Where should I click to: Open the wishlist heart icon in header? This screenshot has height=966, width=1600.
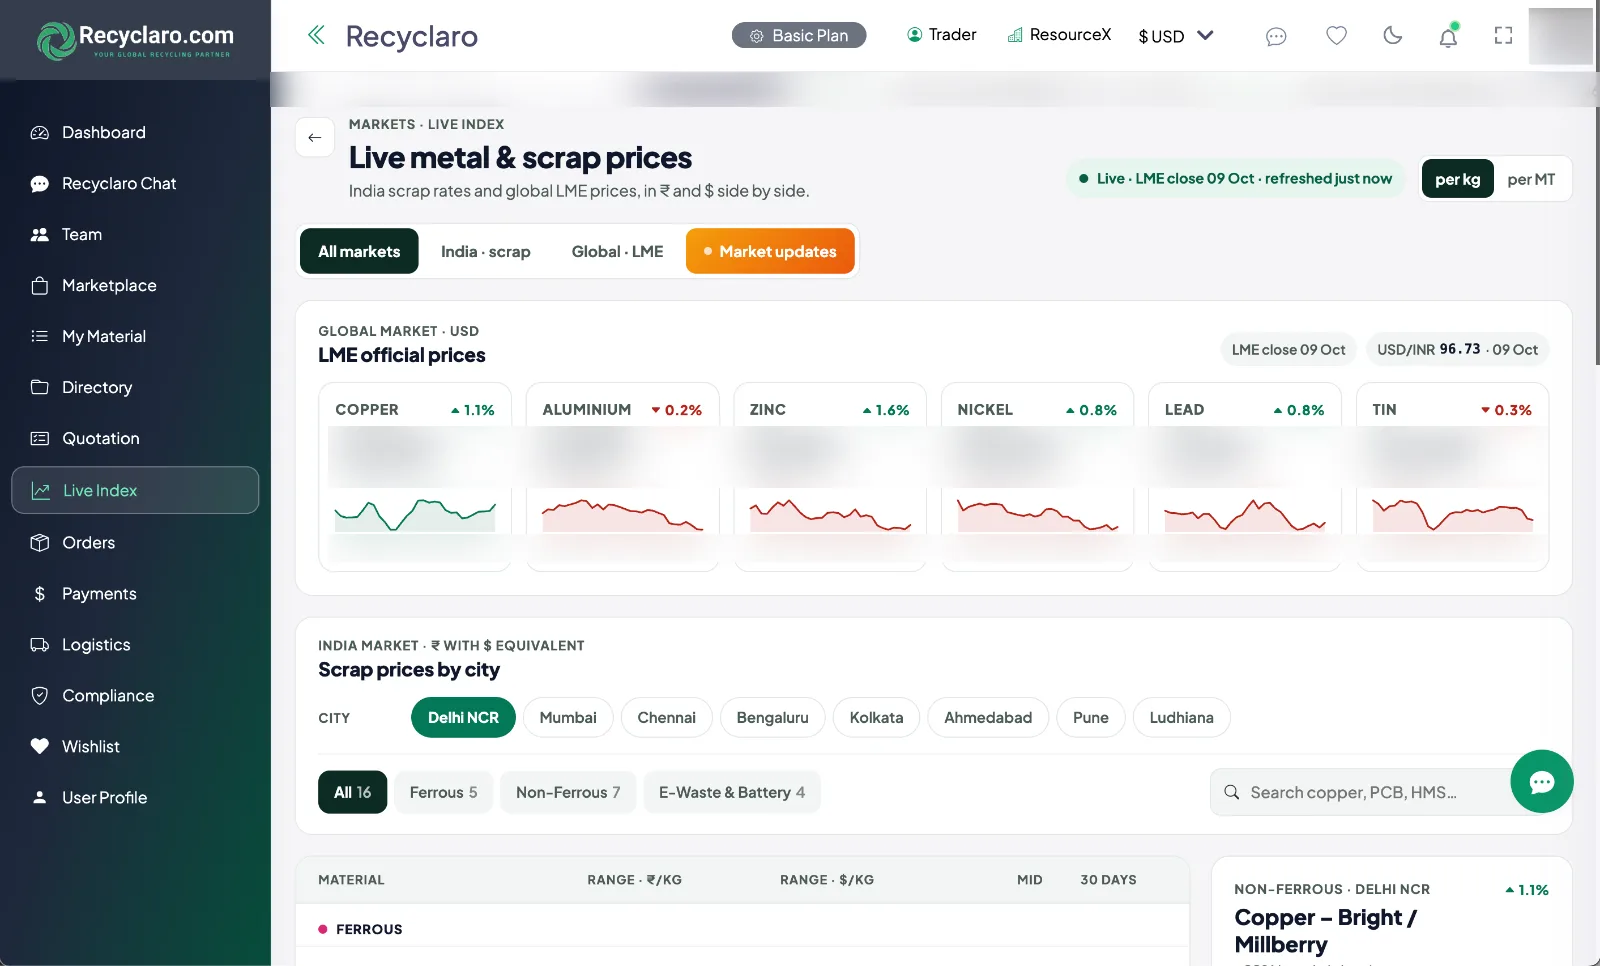(1336, 36)
